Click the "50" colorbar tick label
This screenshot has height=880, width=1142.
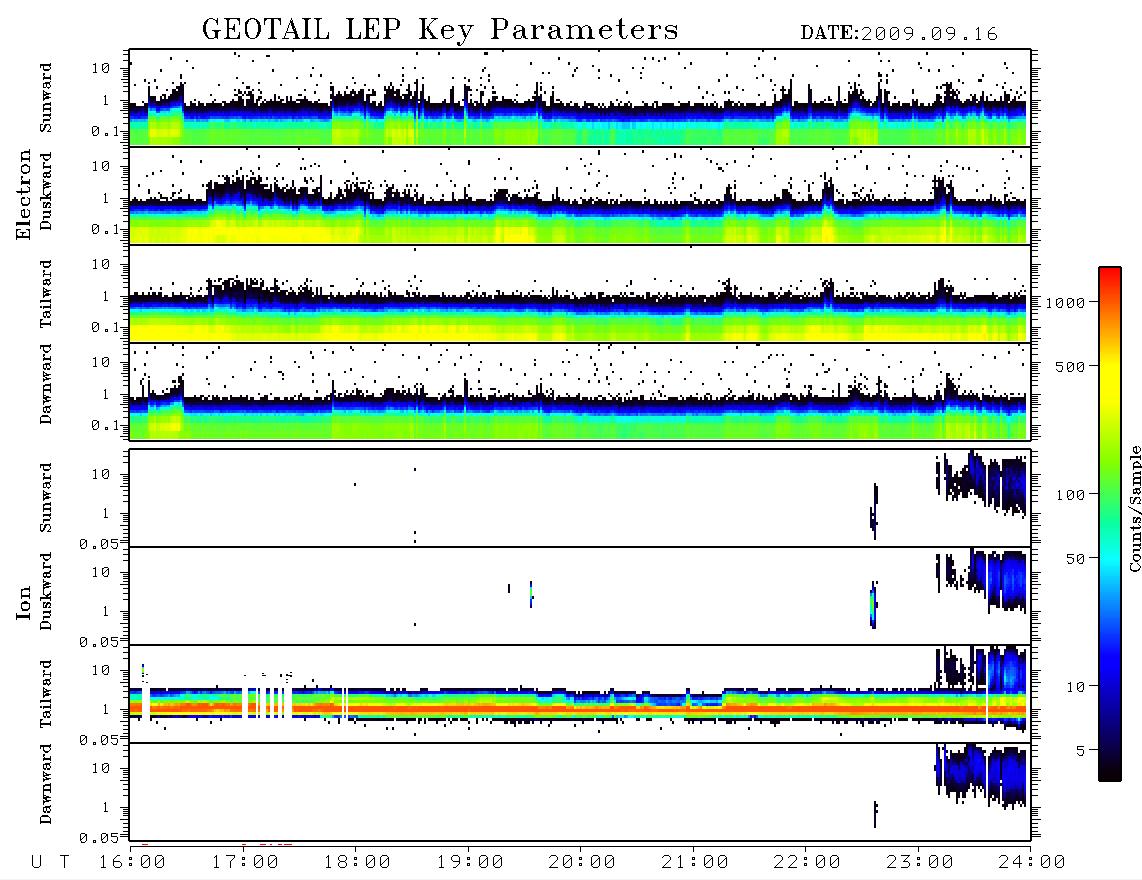coord(1075,559)
